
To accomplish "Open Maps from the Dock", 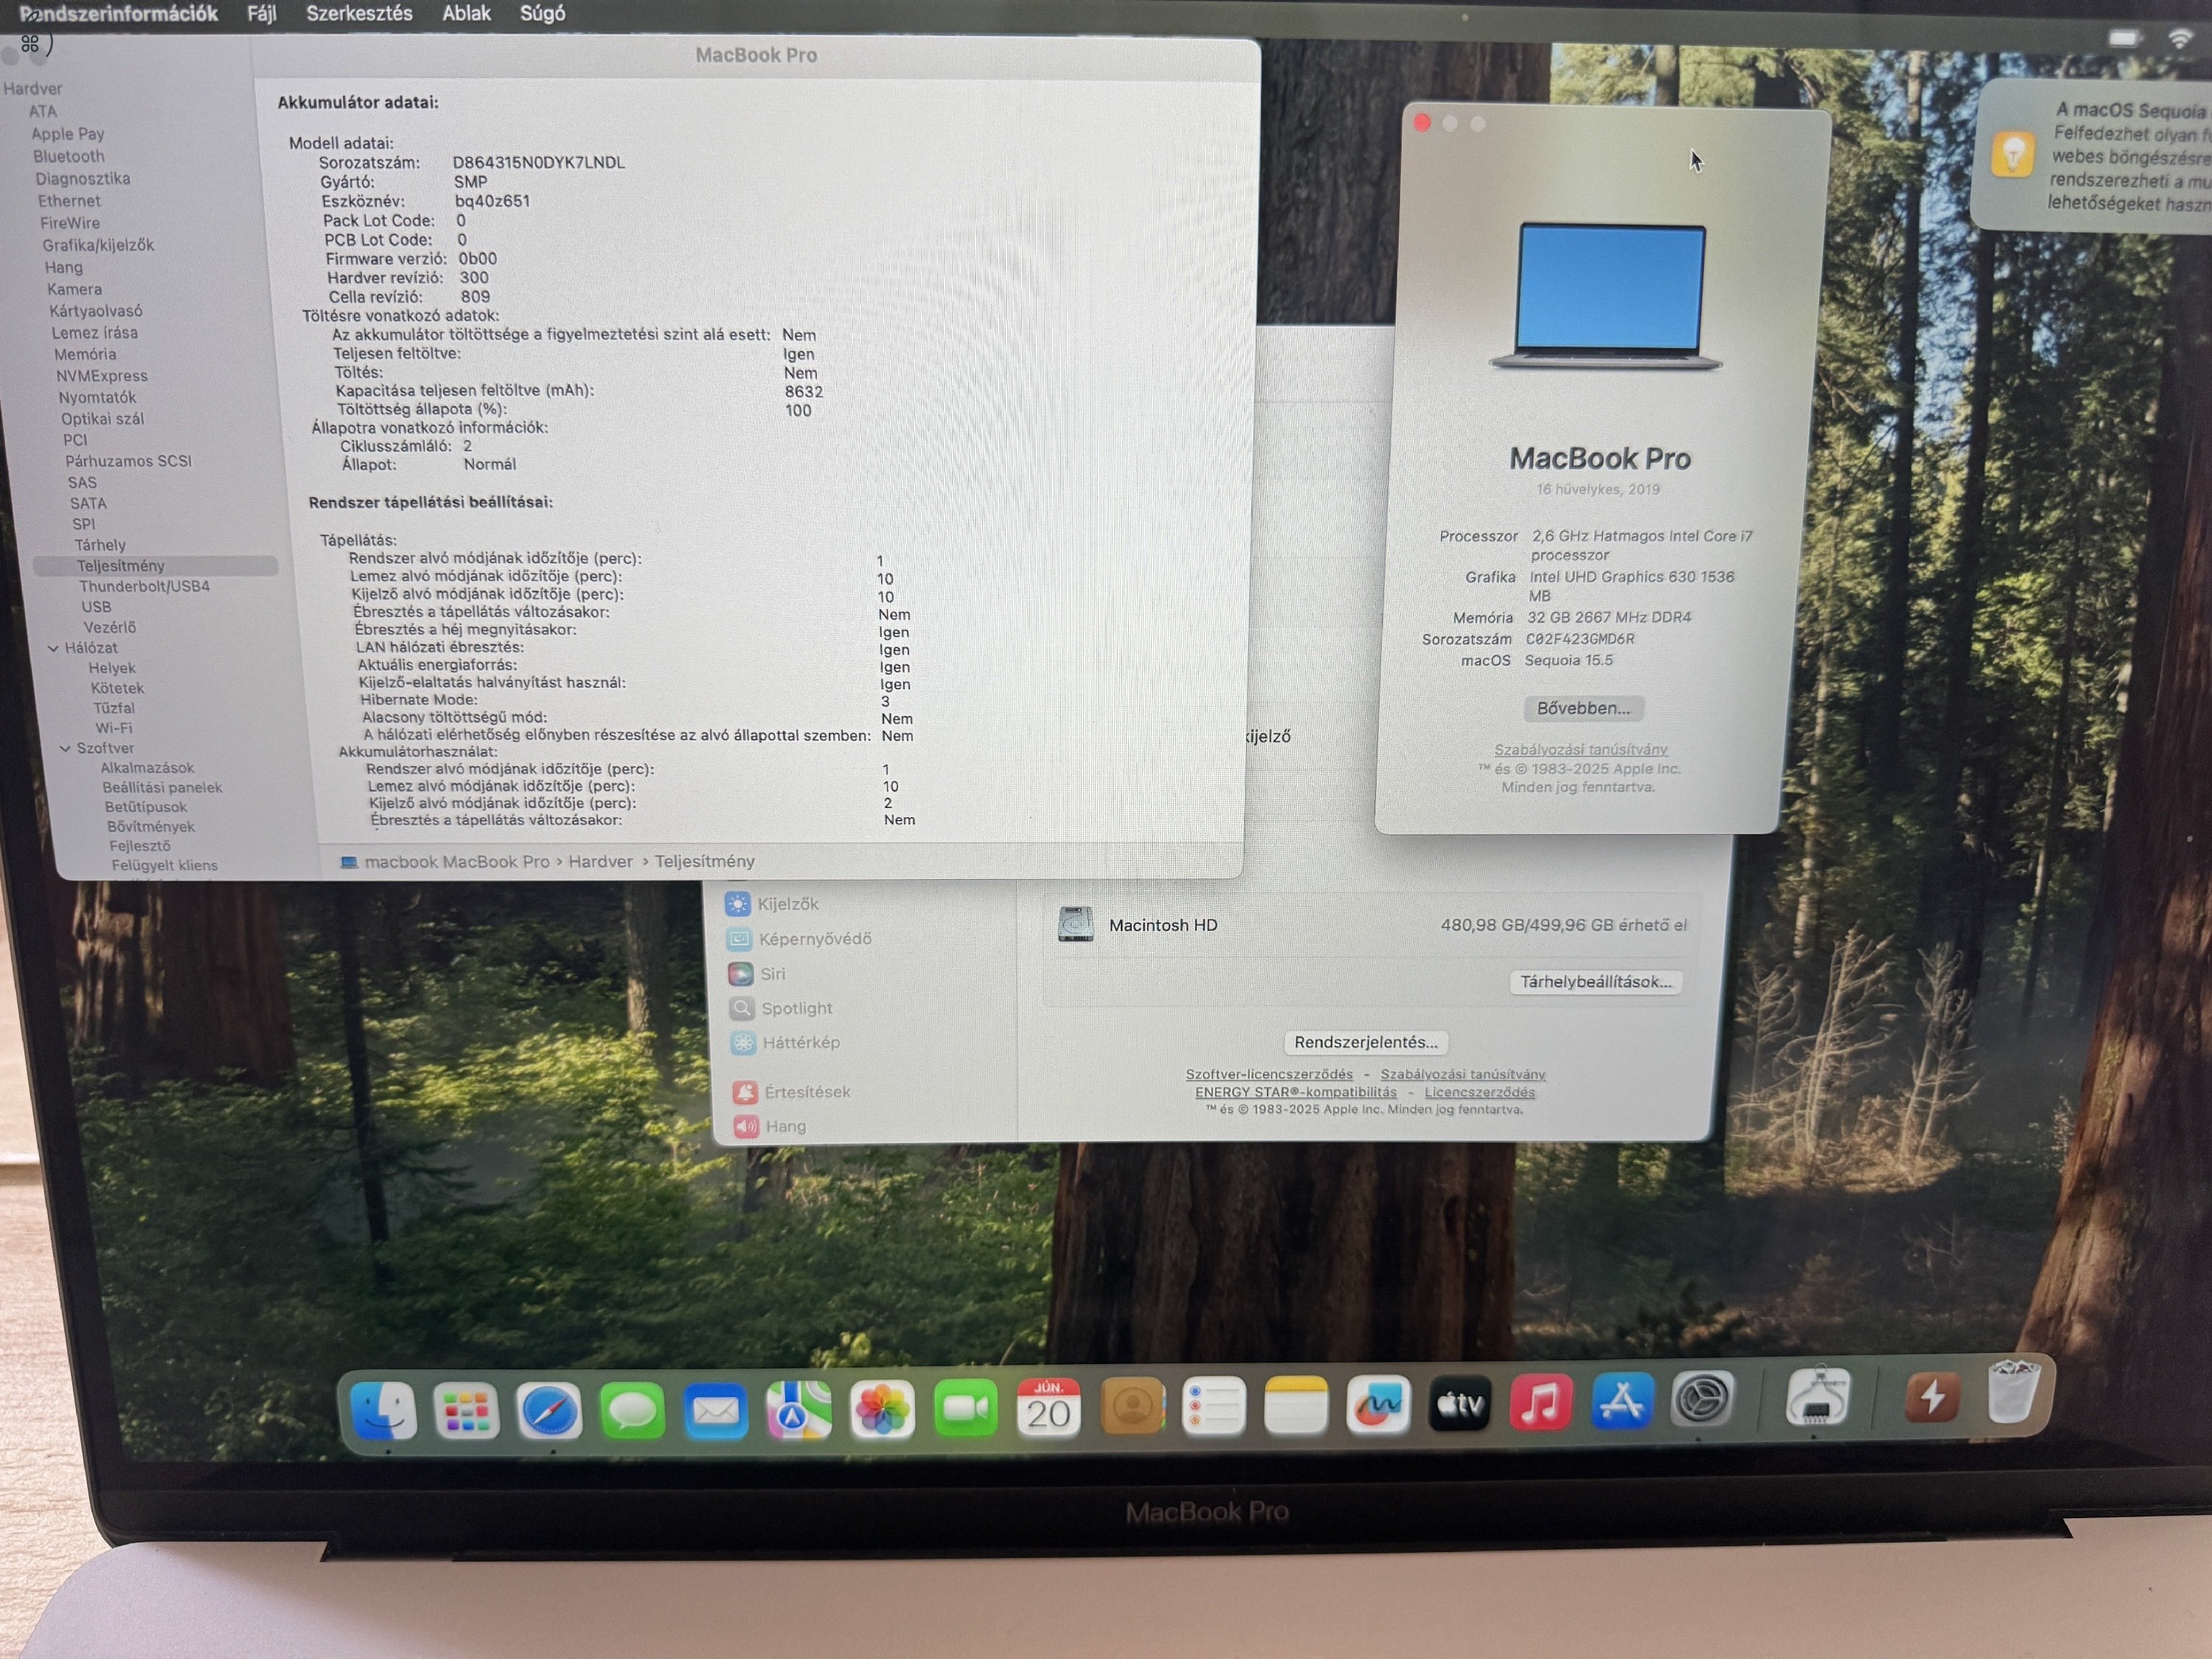I will coord(798,1410).
